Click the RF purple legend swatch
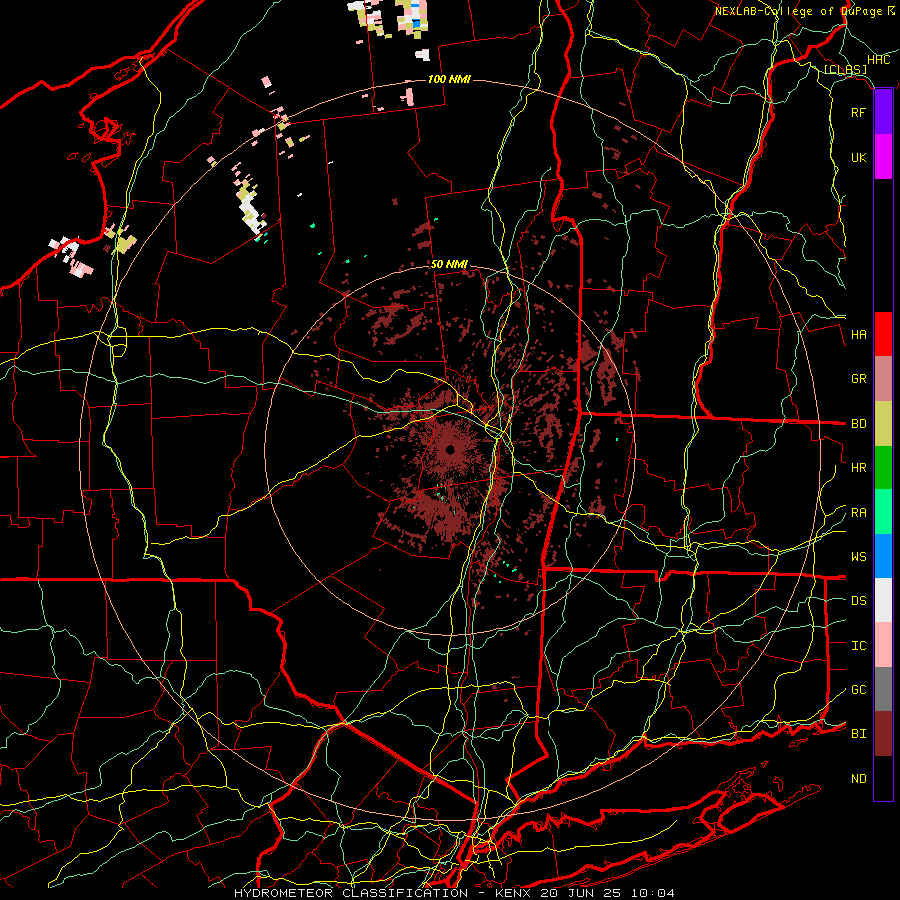 883,112
